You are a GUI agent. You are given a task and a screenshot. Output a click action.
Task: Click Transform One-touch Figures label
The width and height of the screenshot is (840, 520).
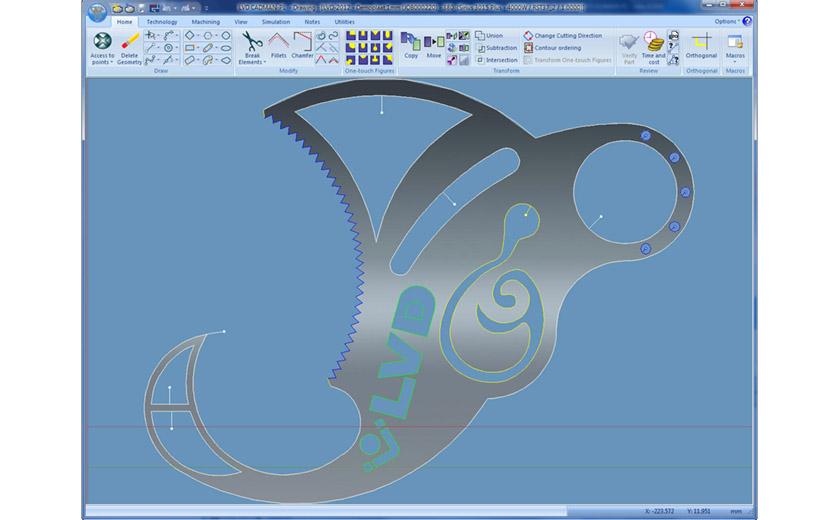[573, 60]
